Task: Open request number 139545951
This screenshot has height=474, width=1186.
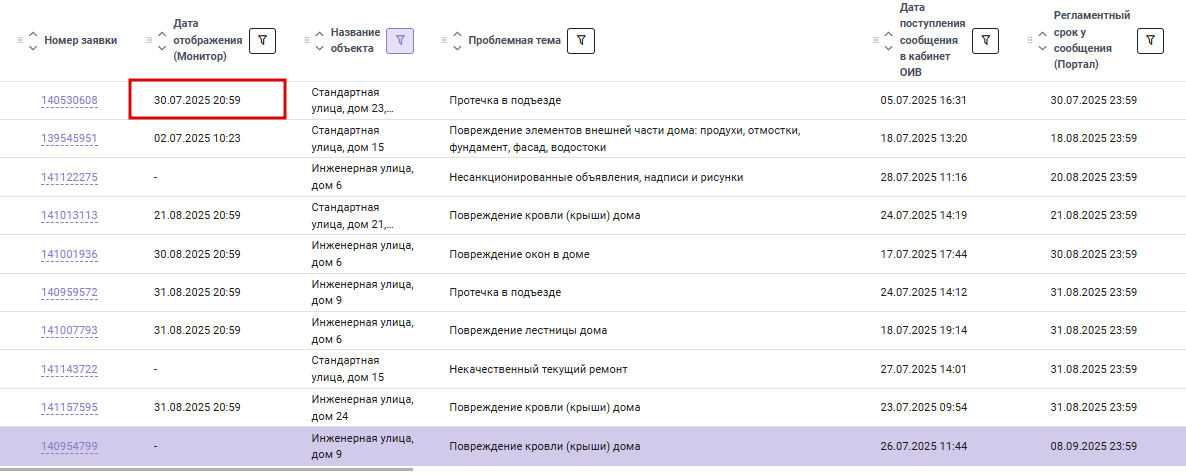Action: (70, 139)
